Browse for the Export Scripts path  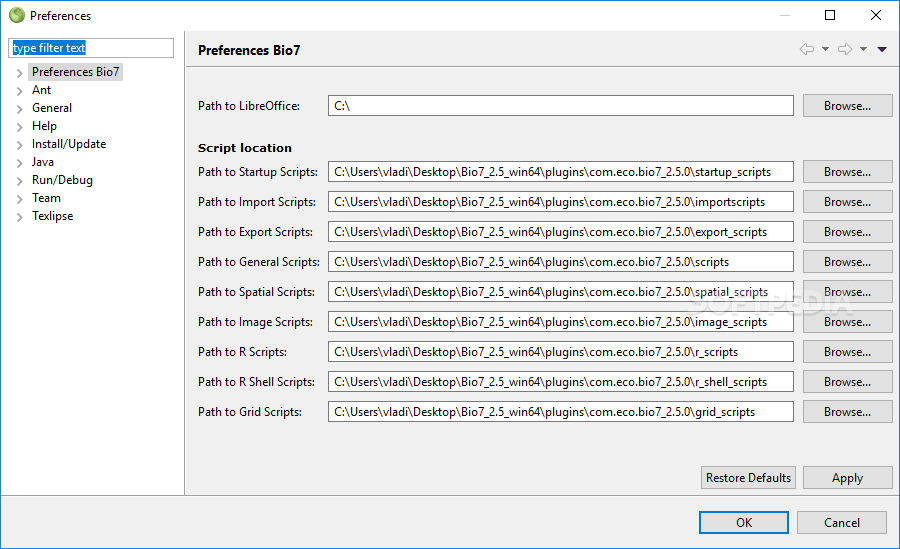point(847,231)
